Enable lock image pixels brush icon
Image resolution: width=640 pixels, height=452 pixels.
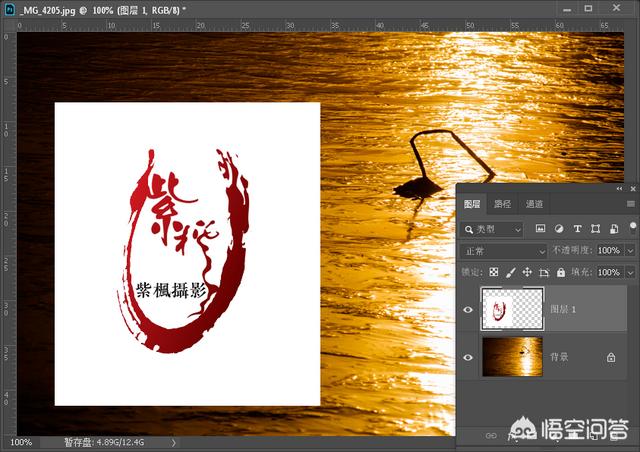[x=510, y=272]
